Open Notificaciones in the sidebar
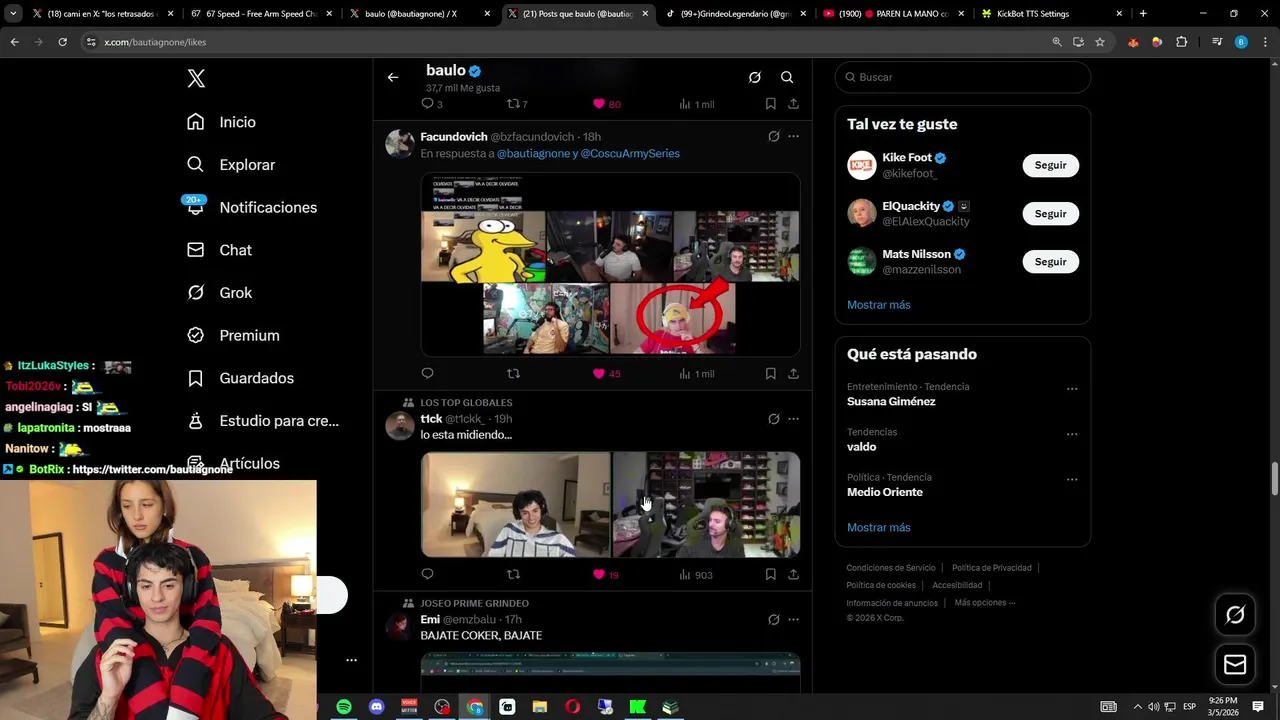Viewport: 1280px width, 720px height. click(x=252, y=207)
